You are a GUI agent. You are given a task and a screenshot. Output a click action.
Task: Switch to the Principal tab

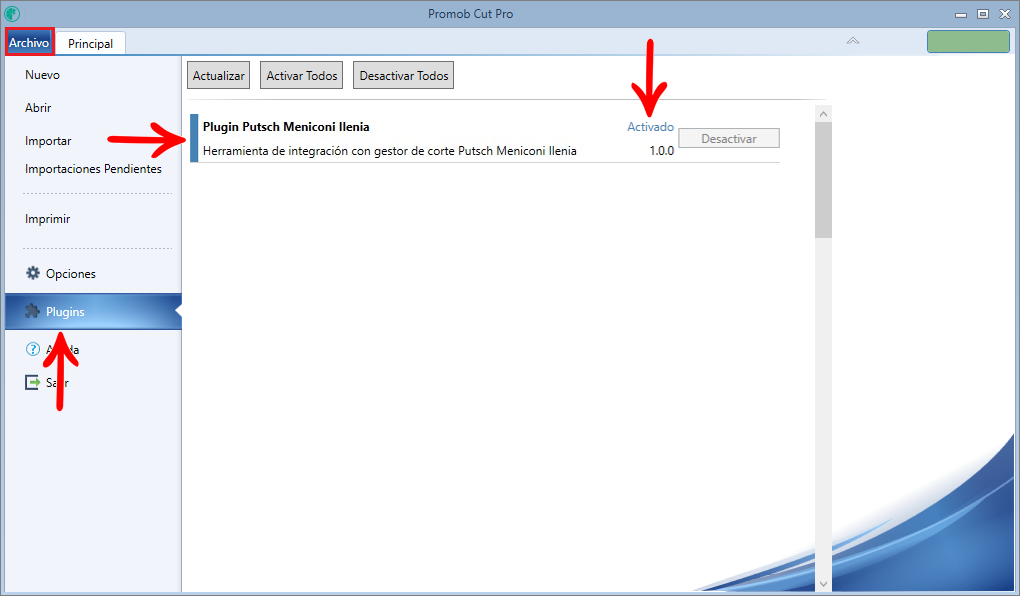pyautogui.click(x=90, y=43)
